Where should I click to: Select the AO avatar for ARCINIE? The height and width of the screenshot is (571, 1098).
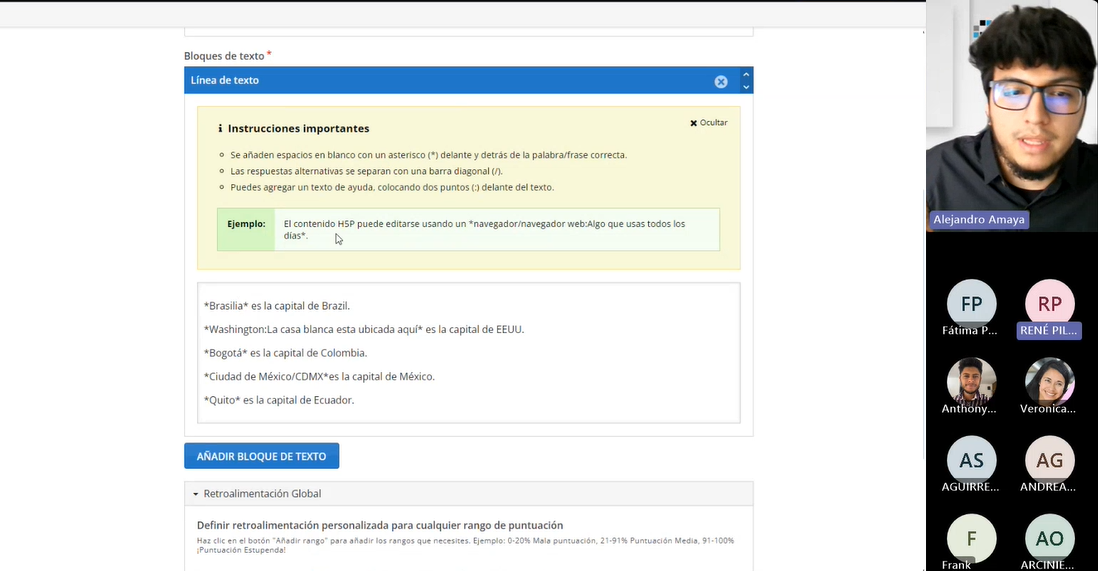[1049, 538]
